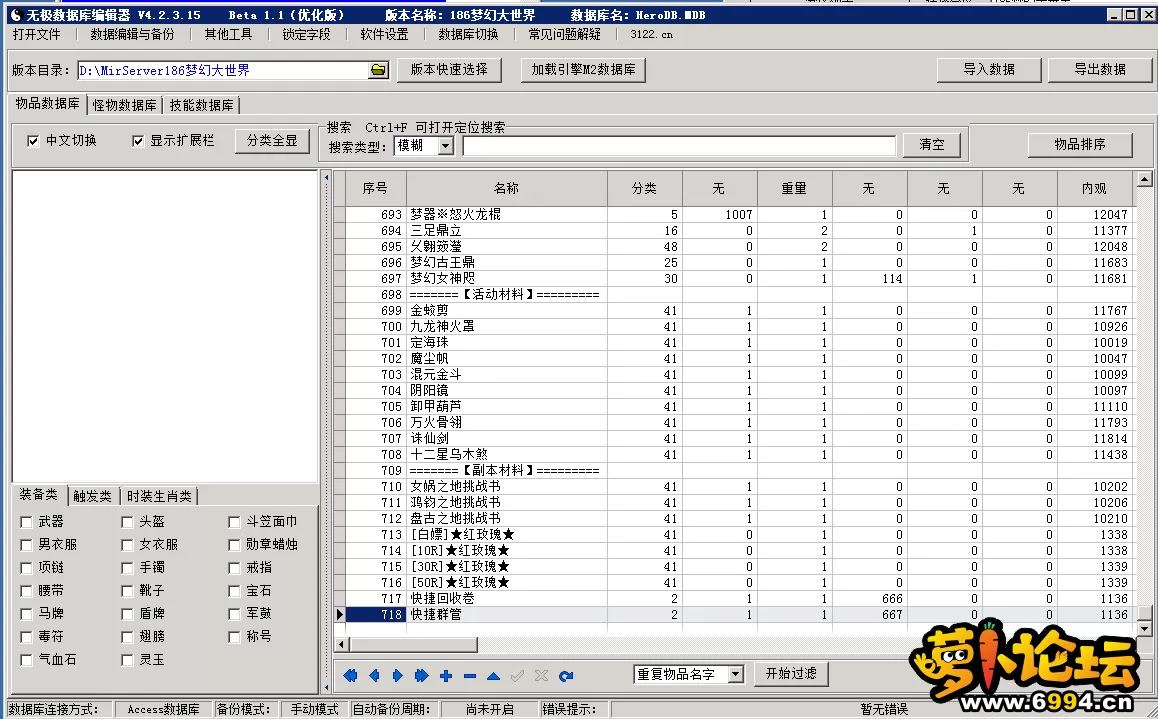Click the edit record triangle icon
The image size is (1158, 719).
coord(493,675)
